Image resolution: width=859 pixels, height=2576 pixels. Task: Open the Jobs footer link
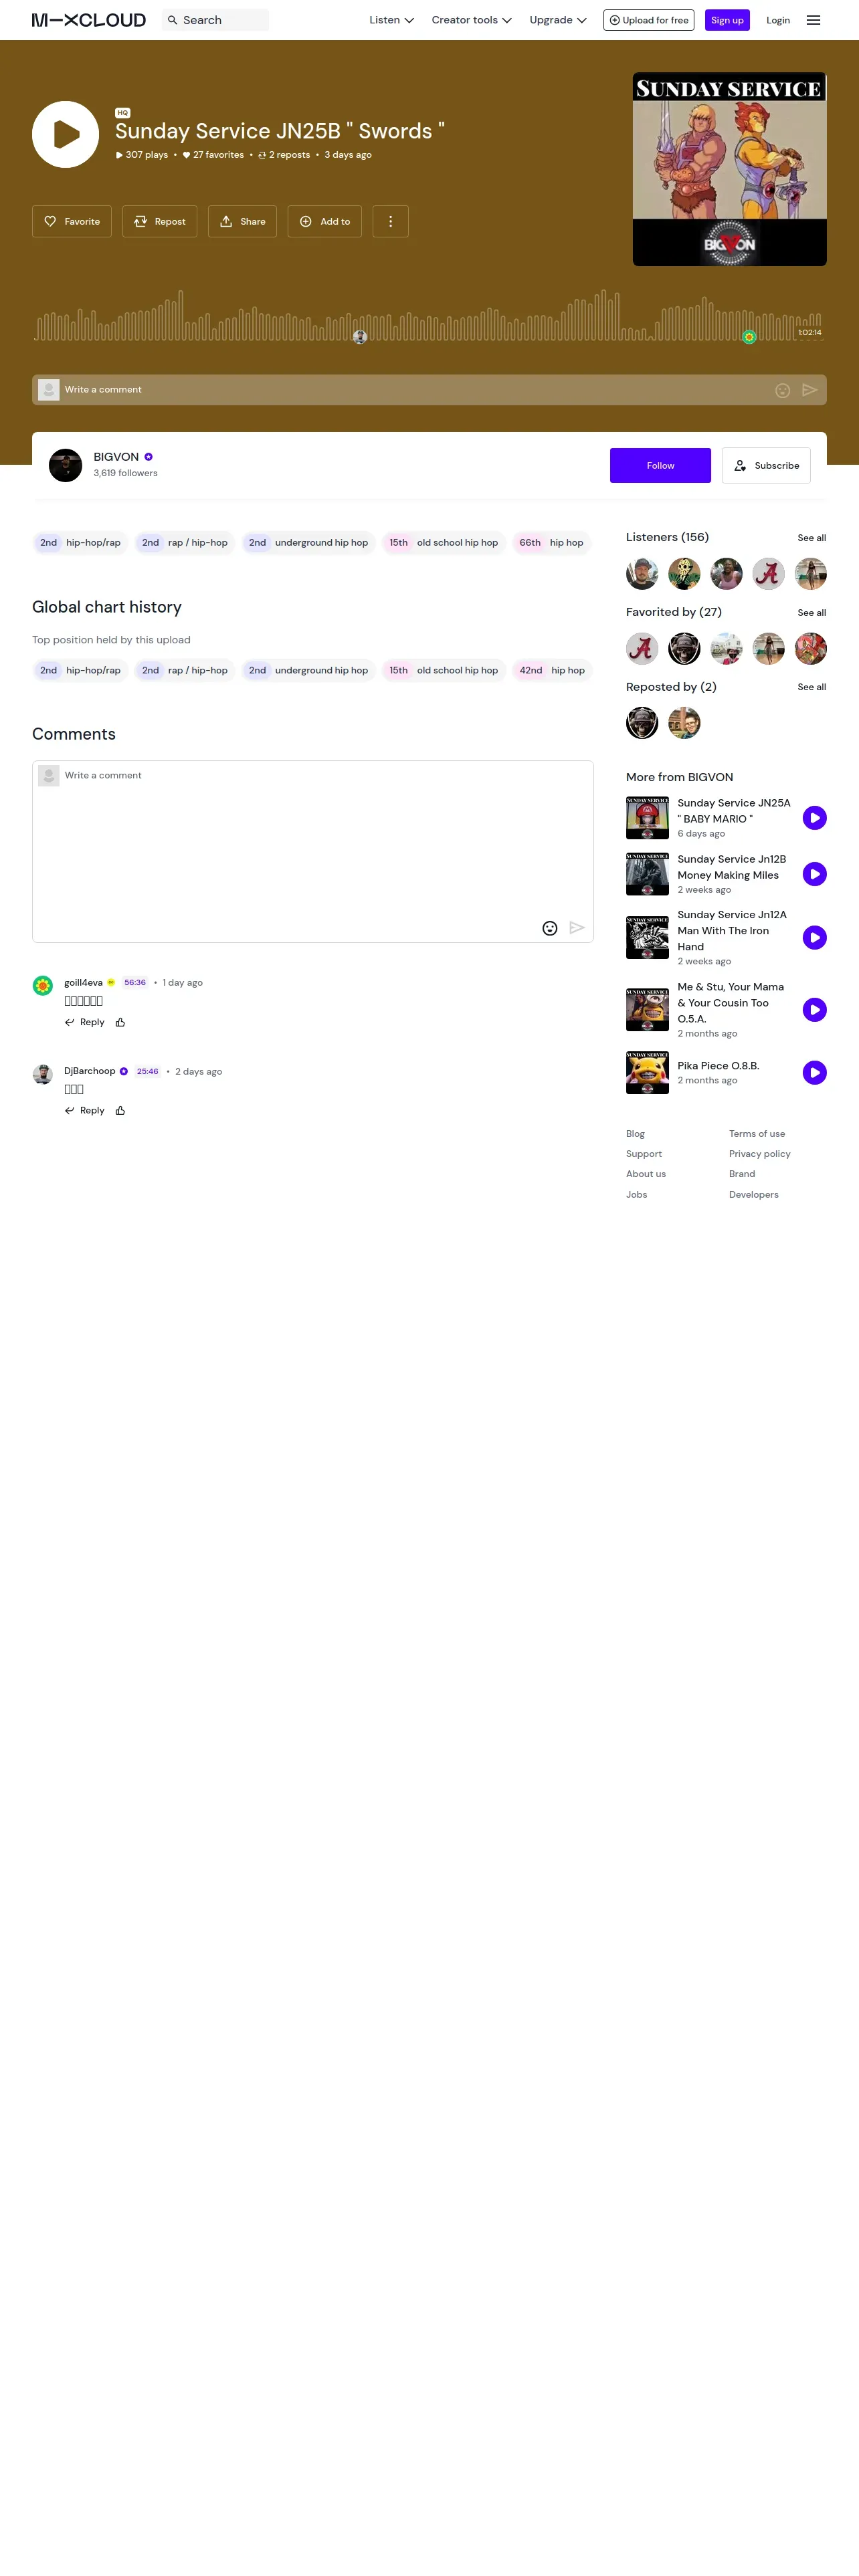pyautogui.click(x=637, y=1195)
